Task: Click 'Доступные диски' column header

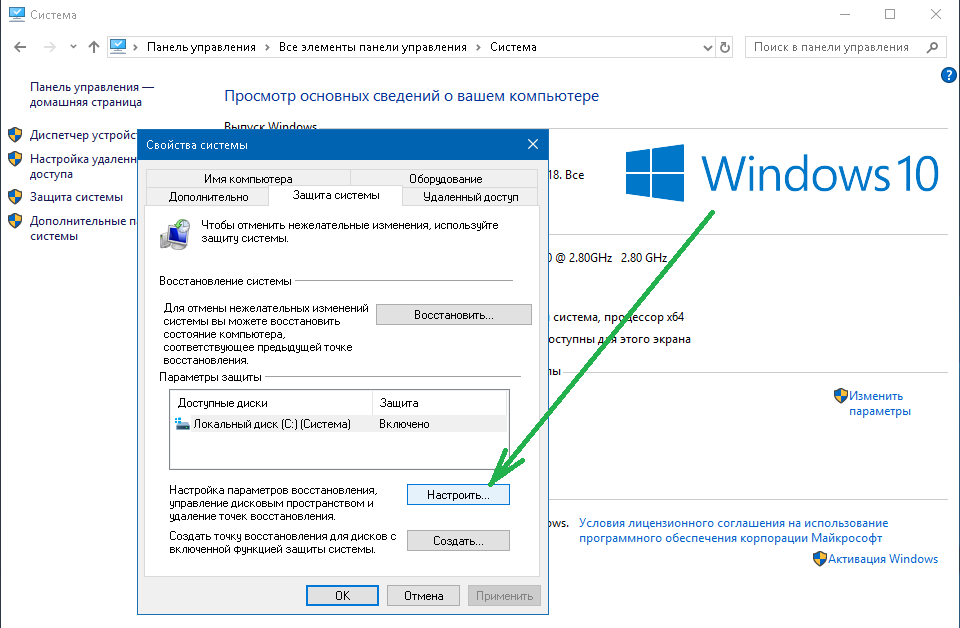Action: (271, 403)
